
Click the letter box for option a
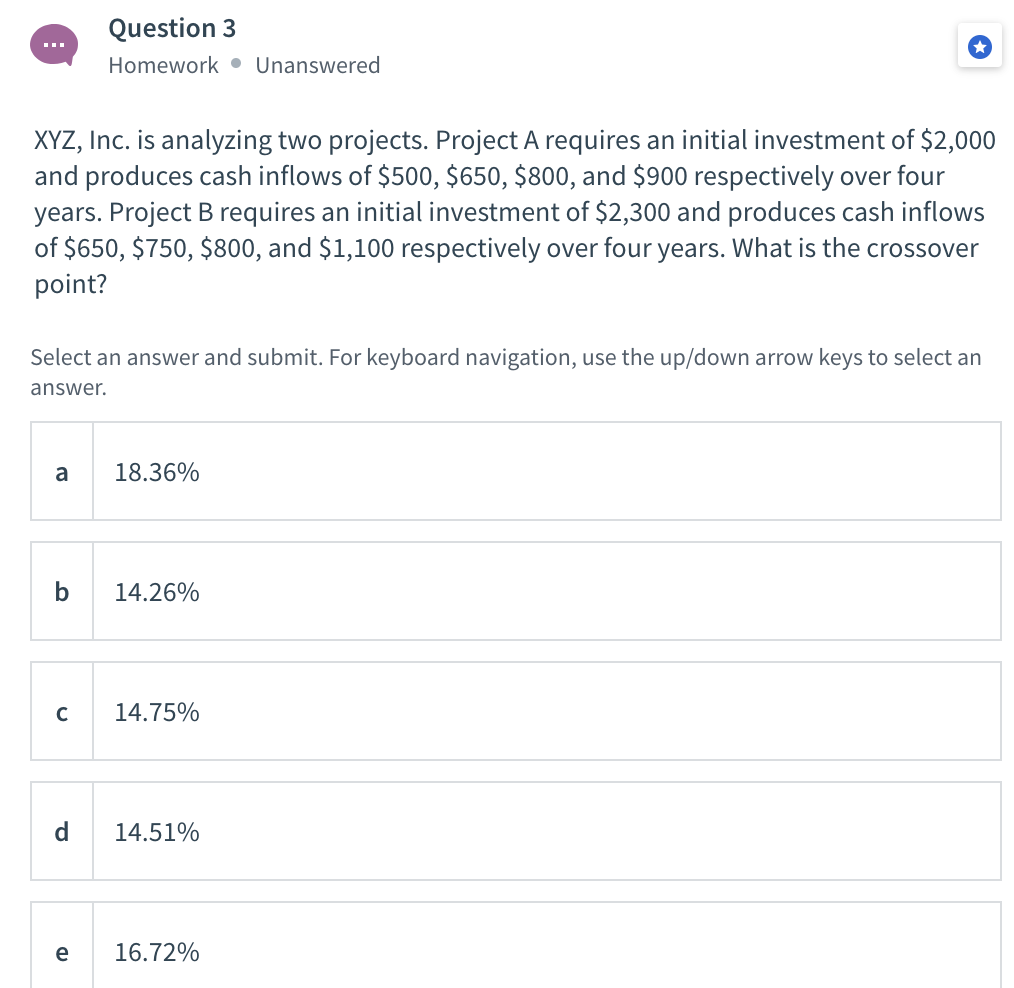(62, 471)
